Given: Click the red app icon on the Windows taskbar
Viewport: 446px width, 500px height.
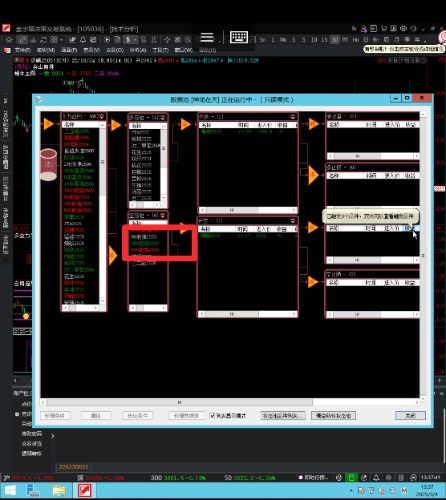Looking at the screenshot, I should click(x=85, y=491).
